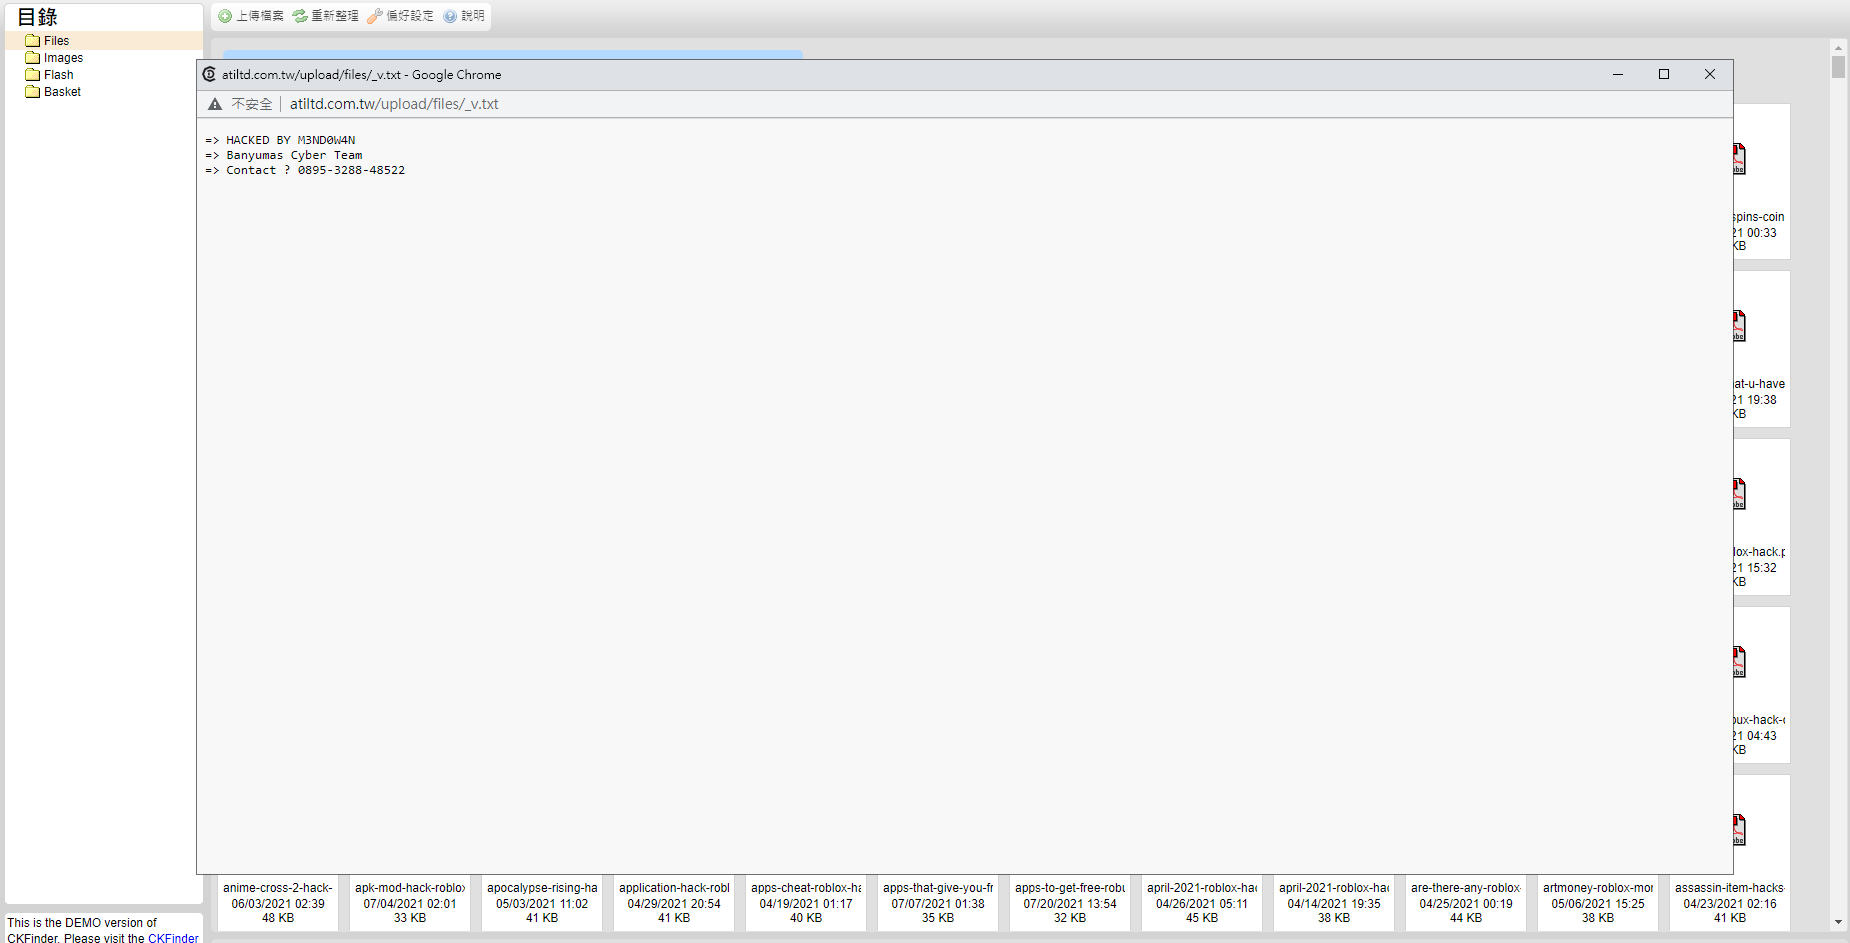1850x943 pixels.
Task: Maximize the Chrome popup window
Action: (1664, 74)
